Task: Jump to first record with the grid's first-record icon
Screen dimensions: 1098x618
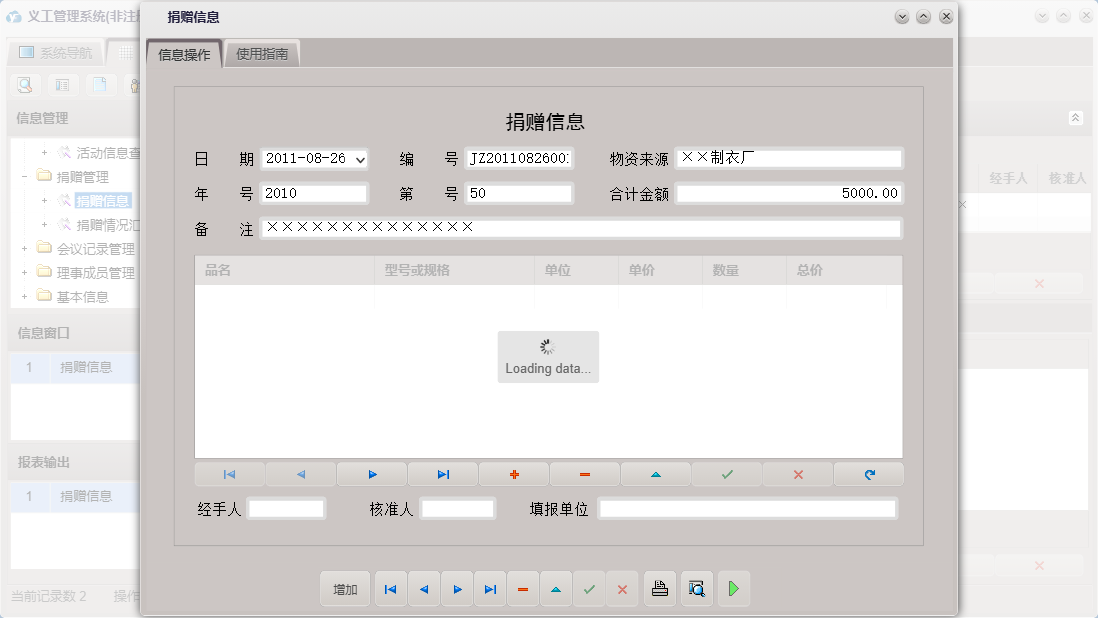Action: click(229, 474)
